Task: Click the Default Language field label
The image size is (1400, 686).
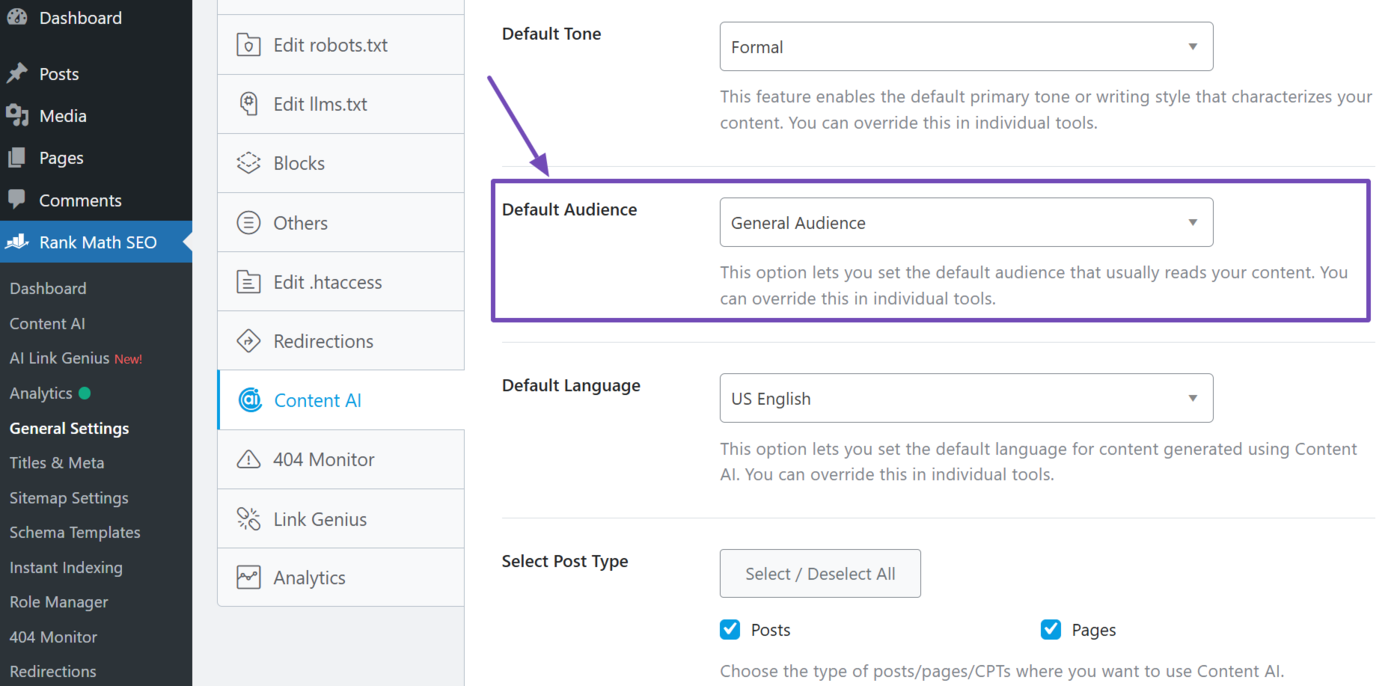Action: click(571, 385)
